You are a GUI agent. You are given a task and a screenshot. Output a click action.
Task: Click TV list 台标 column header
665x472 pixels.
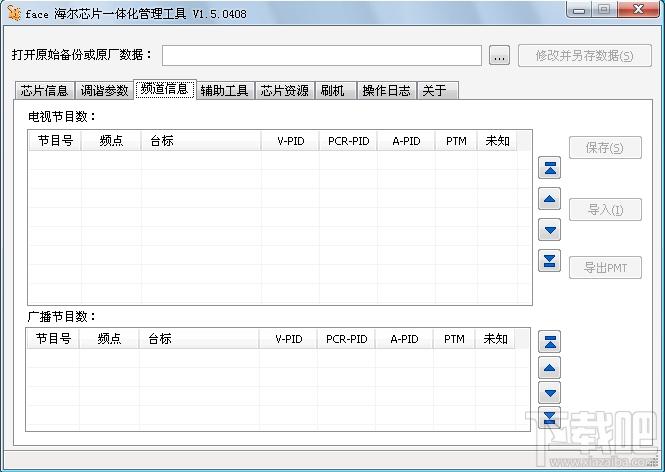click(201, 141)
